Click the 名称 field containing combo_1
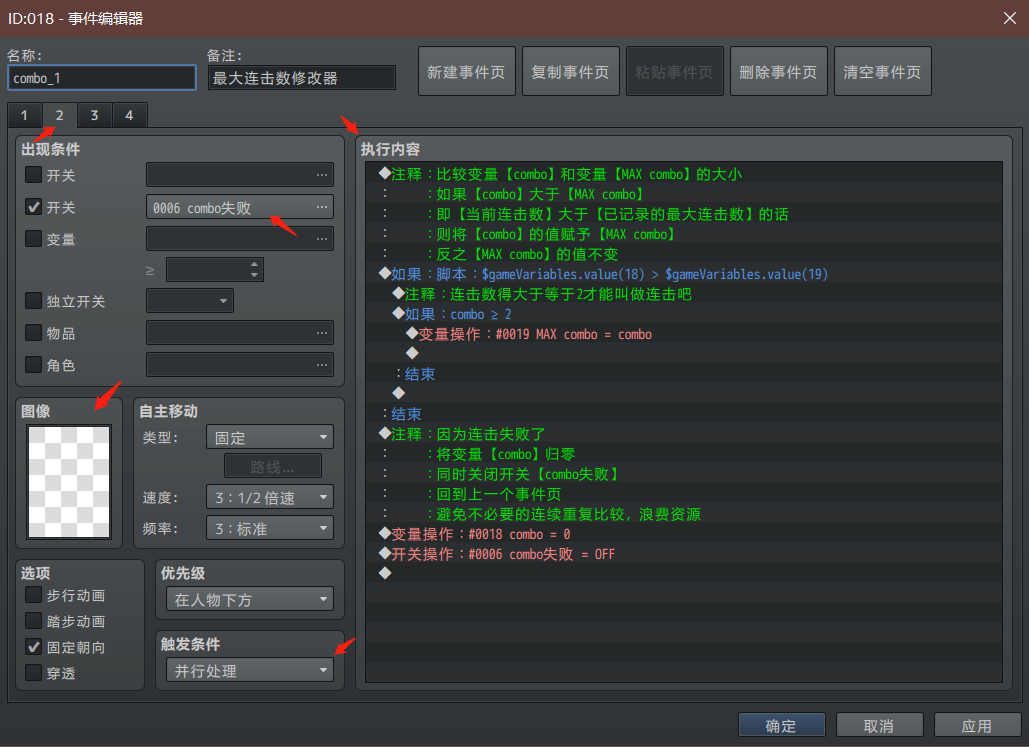Viewport: 1029px width, 747px height. (102, 77)
